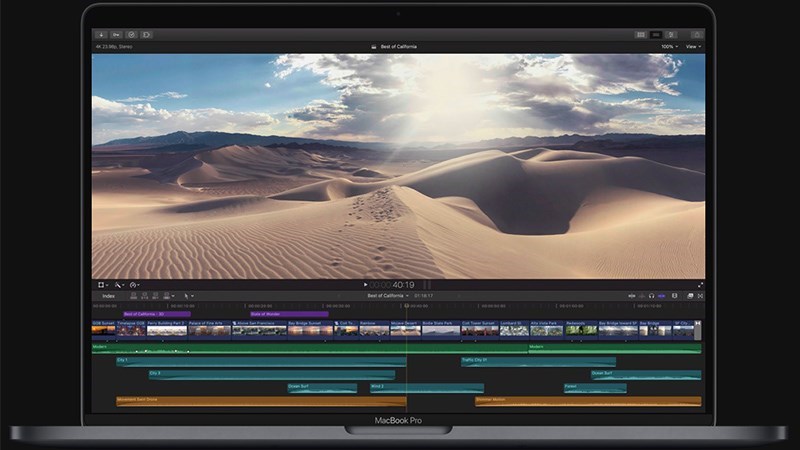Toggle video and audio skimming icon
Viewport: 800px width, 450px height.
point(632,295)
